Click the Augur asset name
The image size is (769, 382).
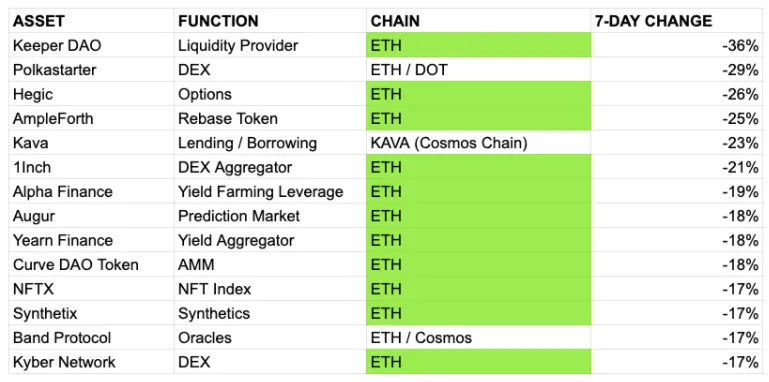point(34,216)
